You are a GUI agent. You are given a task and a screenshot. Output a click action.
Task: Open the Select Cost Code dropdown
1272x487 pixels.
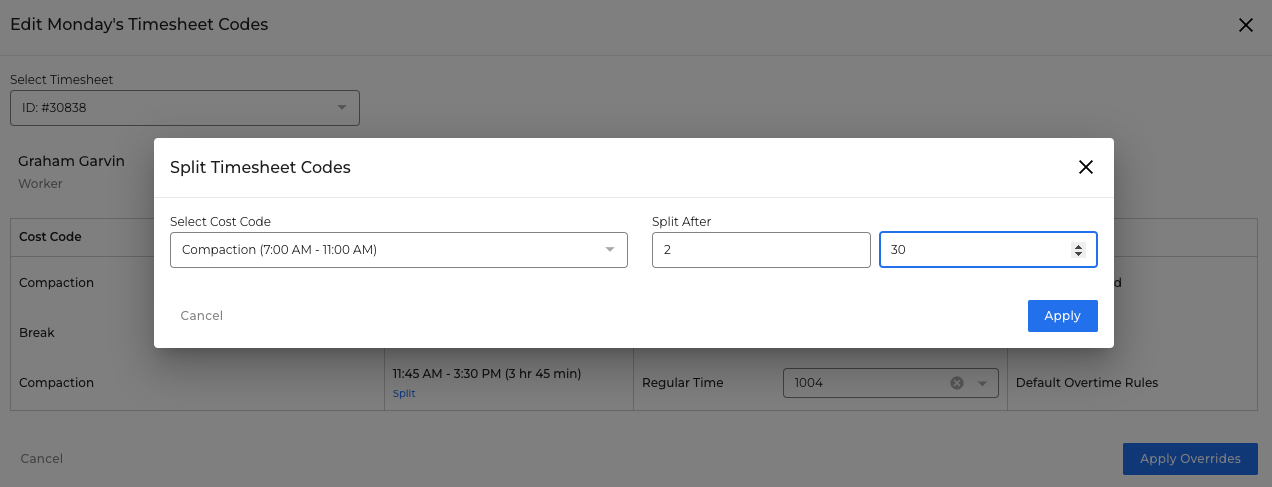399,250
